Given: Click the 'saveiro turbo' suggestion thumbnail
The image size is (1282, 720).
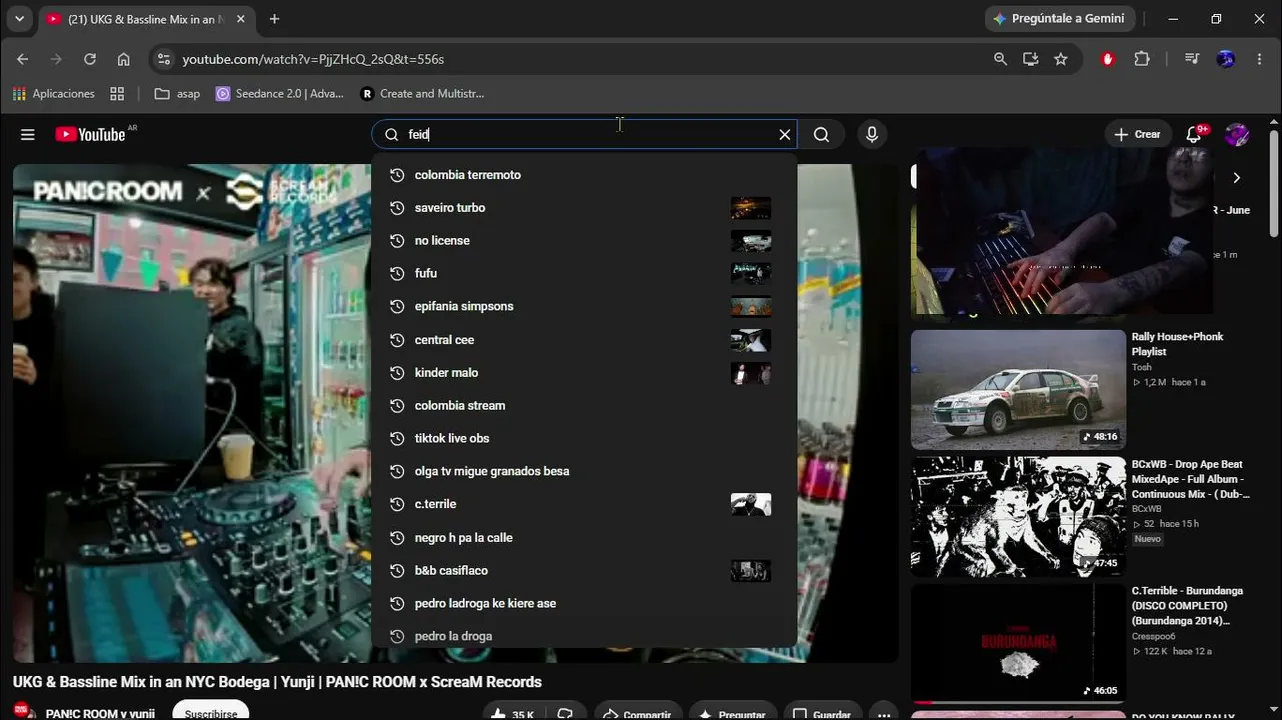Looking at the screenshot, I should coord(750,208).
